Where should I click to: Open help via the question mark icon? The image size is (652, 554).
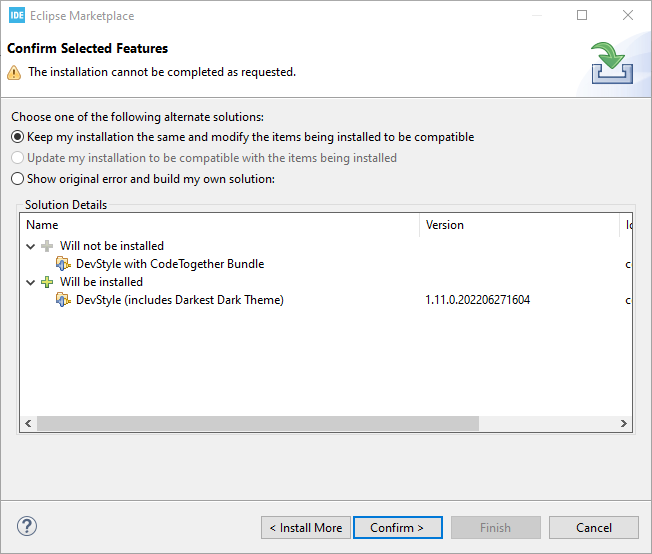click(x=27, y=526)
